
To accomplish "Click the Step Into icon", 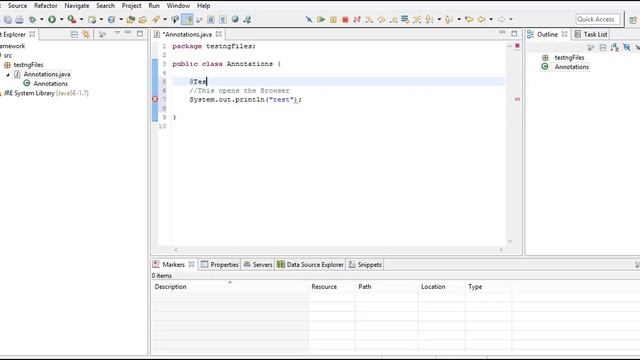I will pos(369,19).
